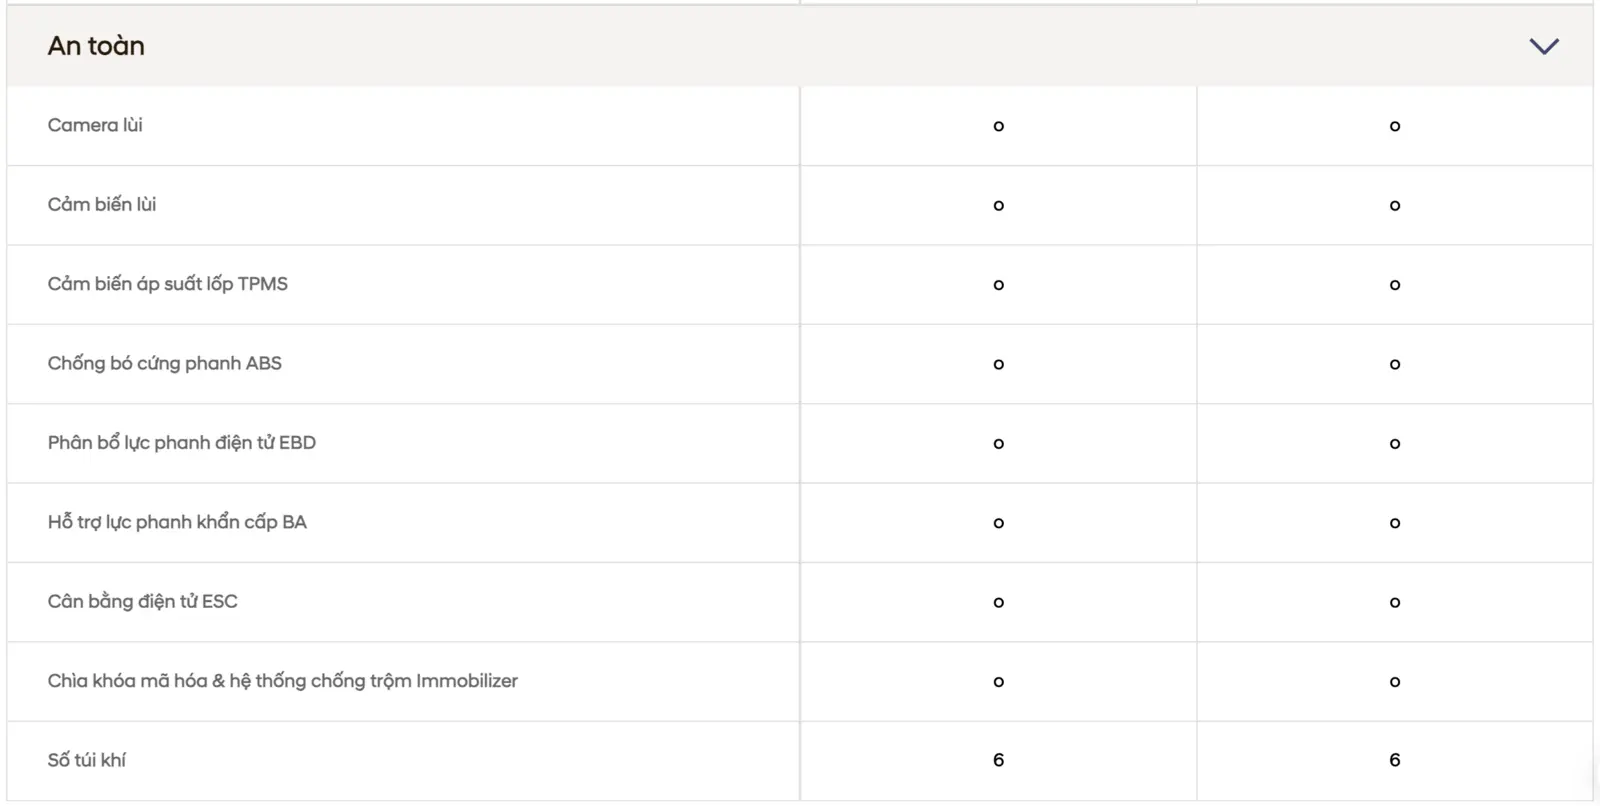Click Cân bằng điện tử ESC label
Image resolution: width=1600 pixels, height=806 pixels.
(x=143, y=601)
